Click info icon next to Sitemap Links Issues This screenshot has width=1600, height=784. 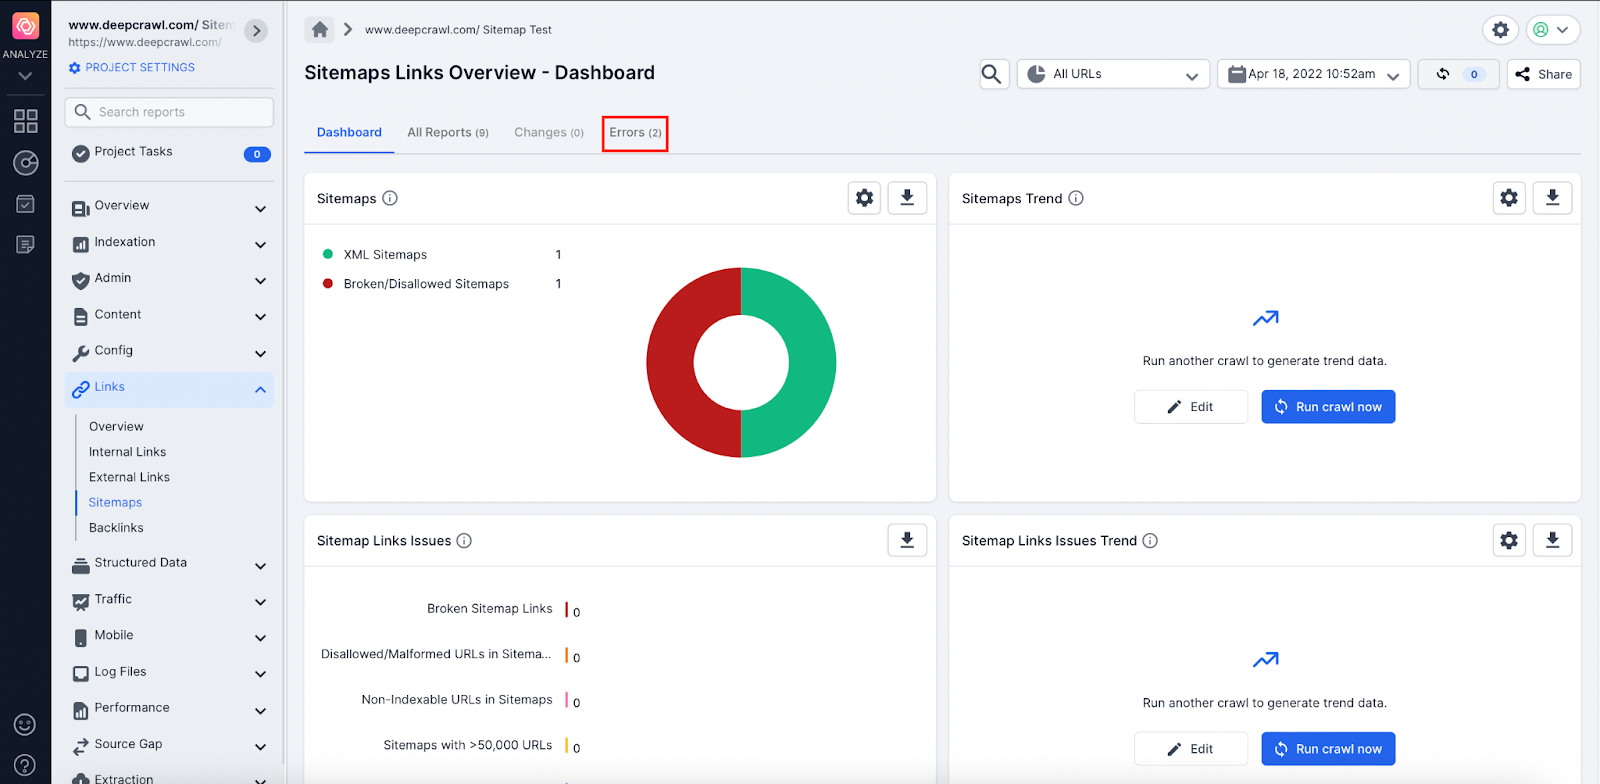click(464, 541)
